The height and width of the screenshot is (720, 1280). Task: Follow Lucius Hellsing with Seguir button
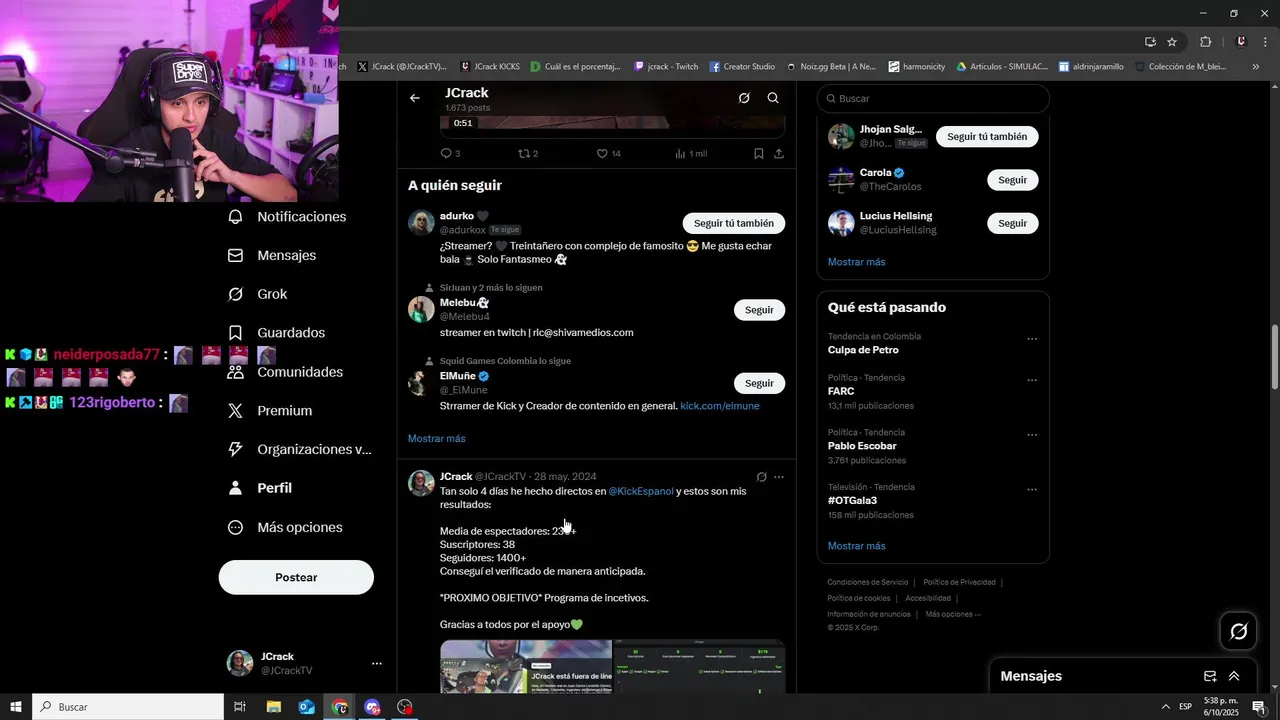pyautogui.click(x=1013, y=223)
